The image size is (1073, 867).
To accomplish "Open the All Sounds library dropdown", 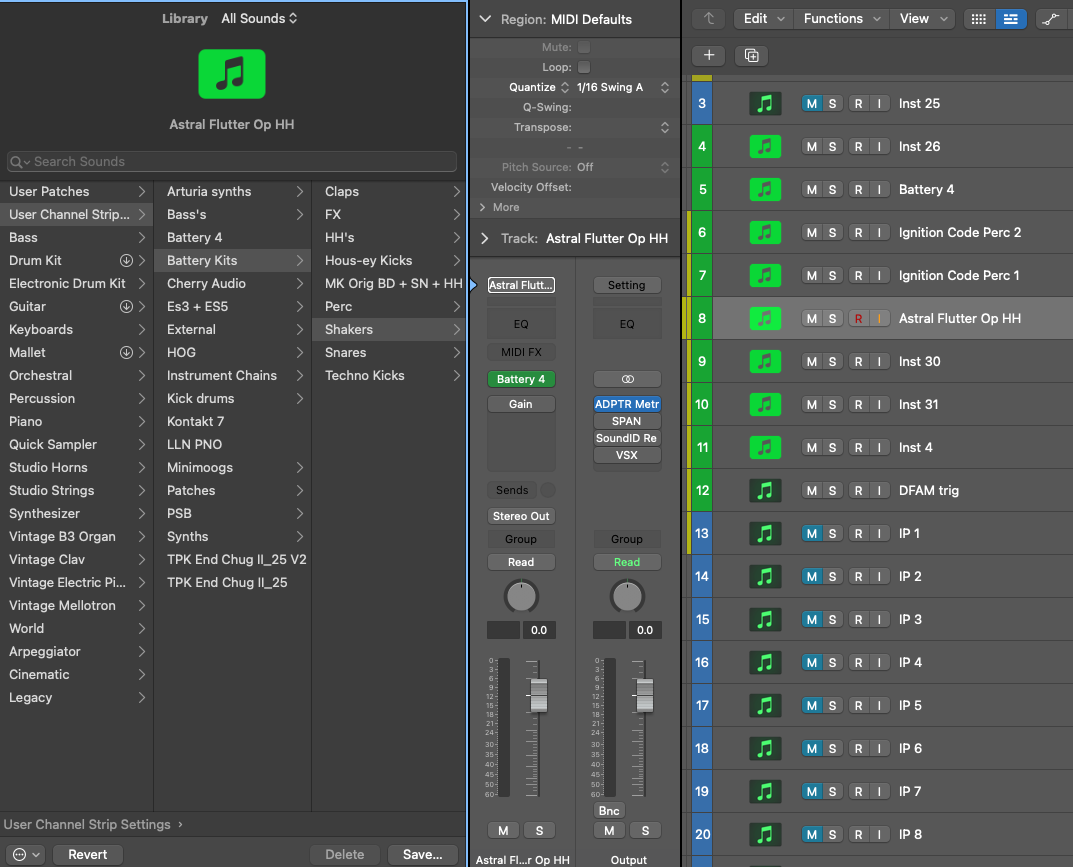I will coord(259,19).
